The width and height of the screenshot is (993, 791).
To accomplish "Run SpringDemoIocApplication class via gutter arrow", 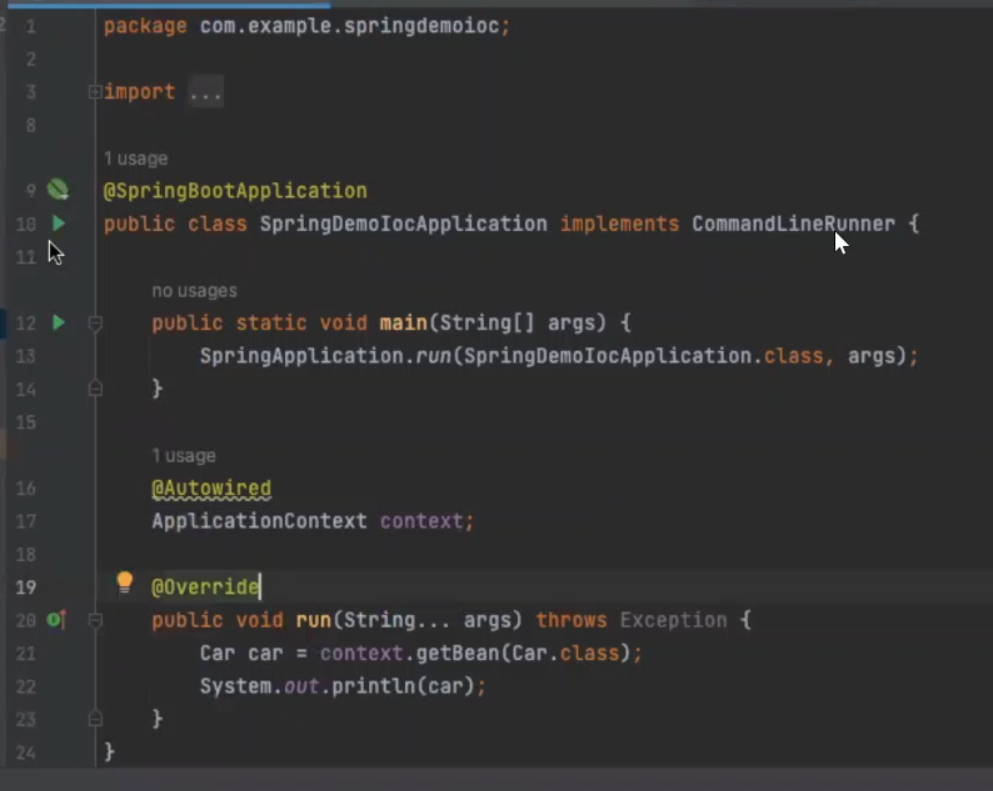I will pos(58,223).
